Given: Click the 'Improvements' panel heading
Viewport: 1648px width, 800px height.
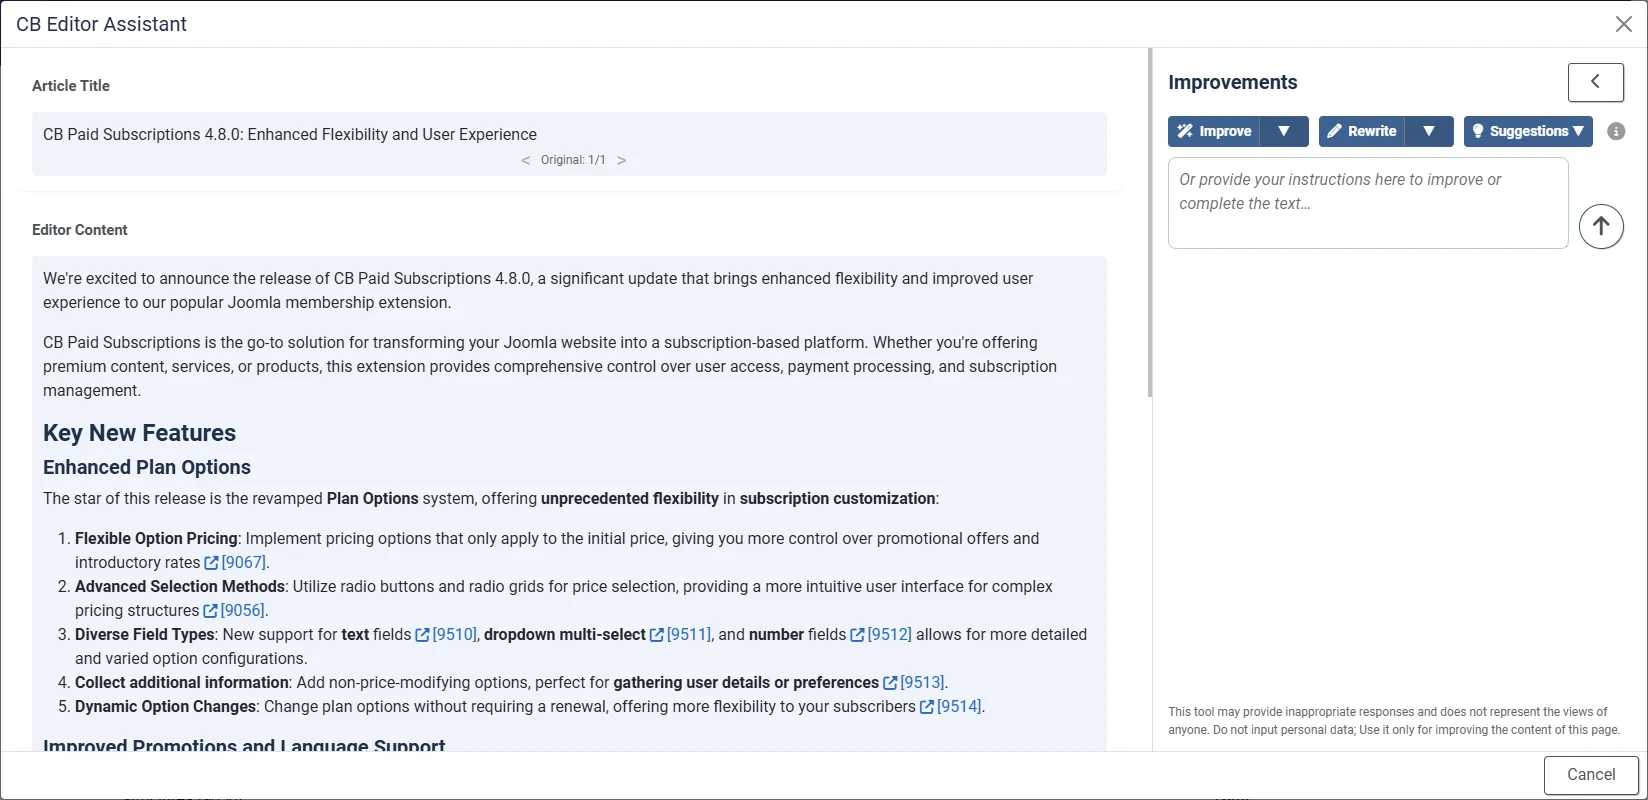Looking at the screenshot, I should pos(1232,82).
